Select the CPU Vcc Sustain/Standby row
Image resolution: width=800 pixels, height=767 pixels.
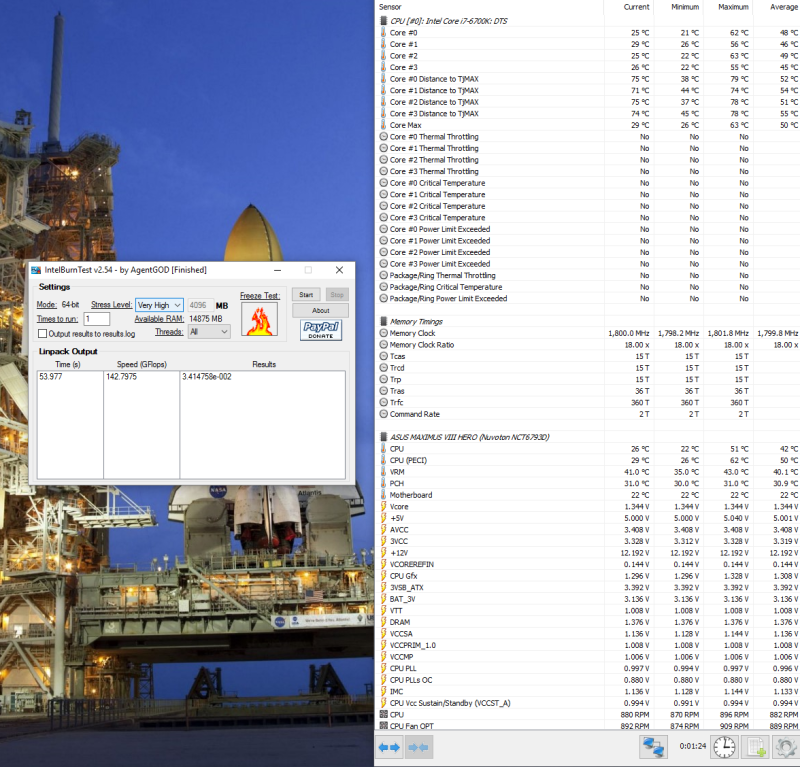click(x=588, y=703)
